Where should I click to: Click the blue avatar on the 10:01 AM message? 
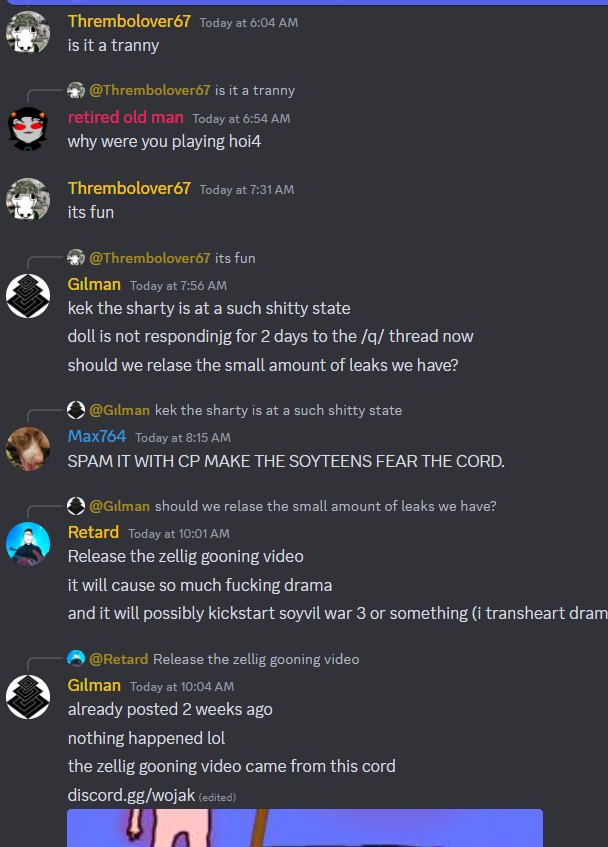click(28, 544)
